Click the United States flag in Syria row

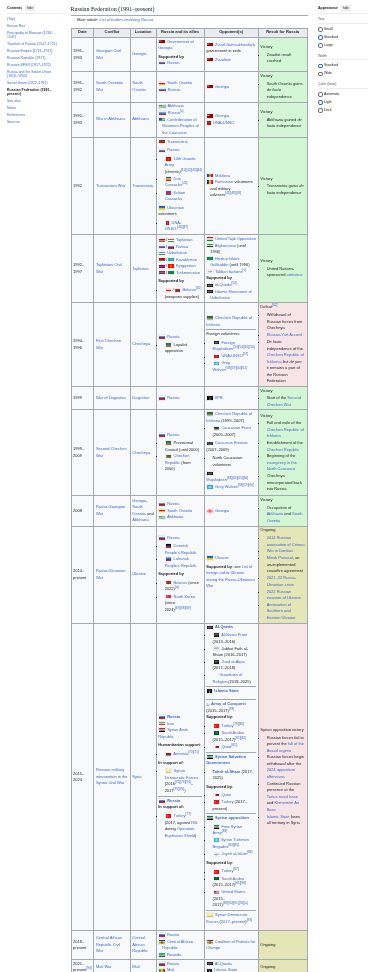[217, 892]
